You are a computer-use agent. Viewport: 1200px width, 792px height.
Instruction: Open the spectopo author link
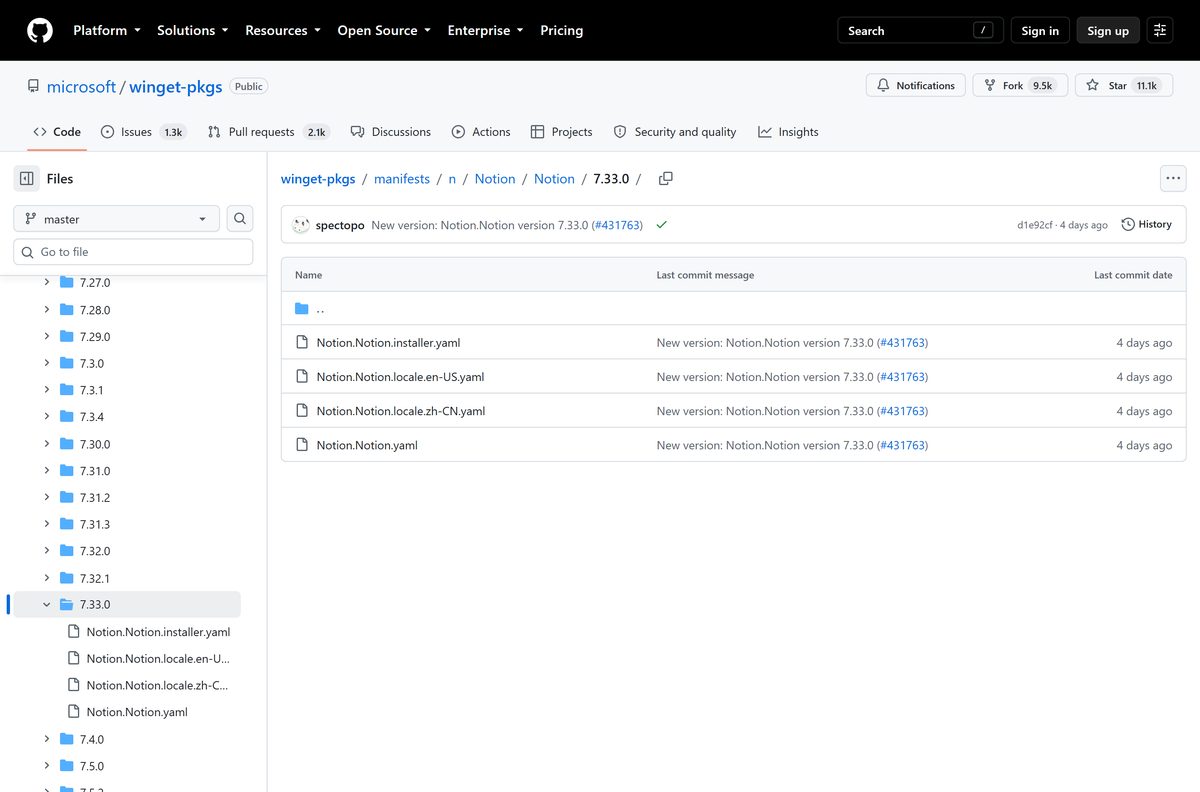coord(340,225)
